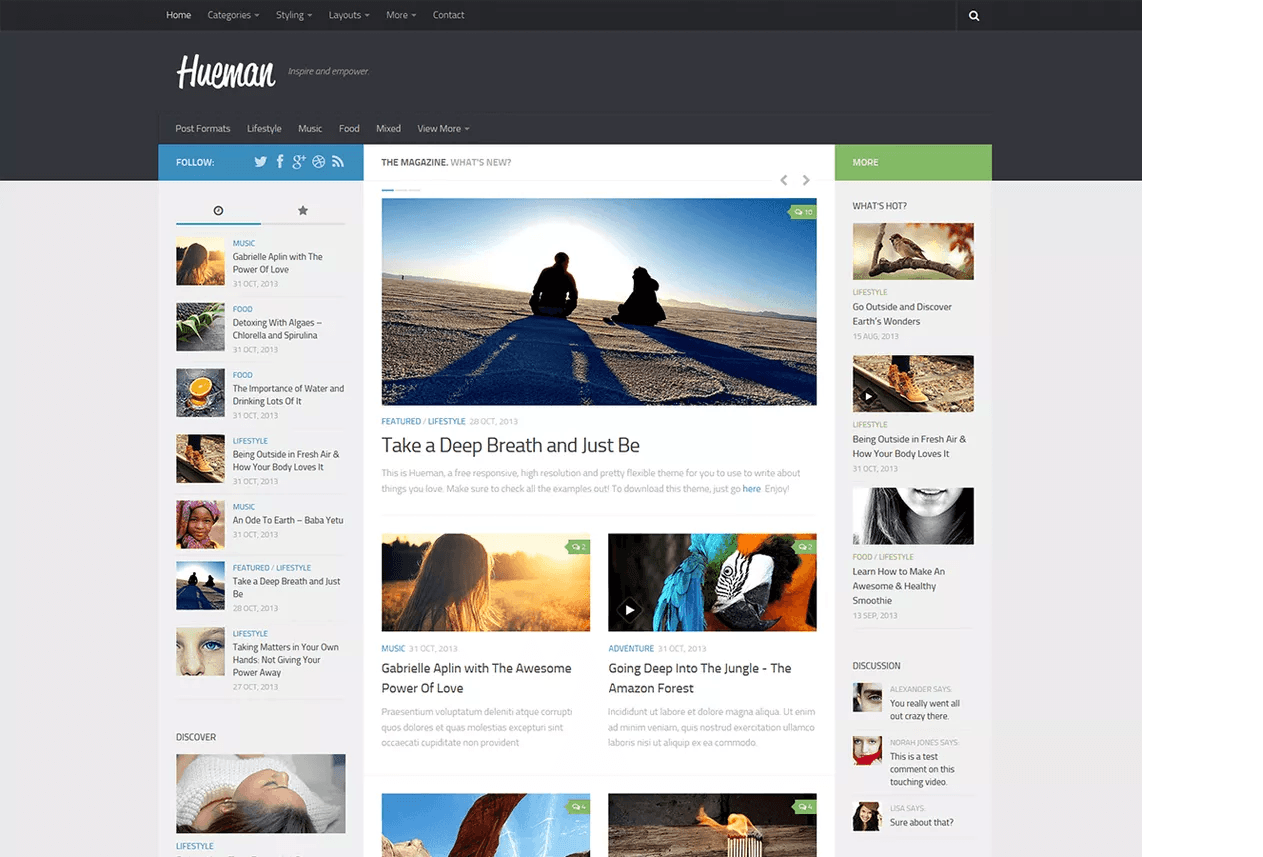The image size is (1263, 857).
Task: Open blue eye Taking Matters thumbnail
Action: coord(200,652)
